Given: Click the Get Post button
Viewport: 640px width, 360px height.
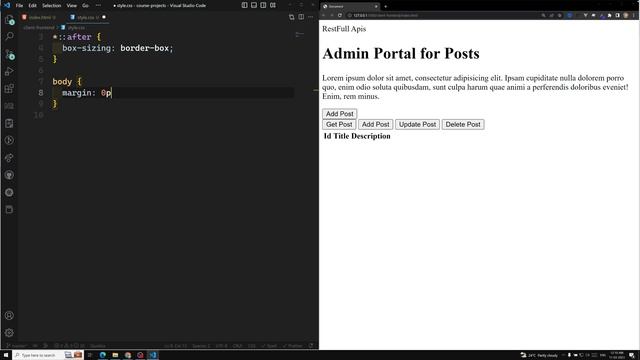Looking at the screenshot, I should tap(339, 124).
